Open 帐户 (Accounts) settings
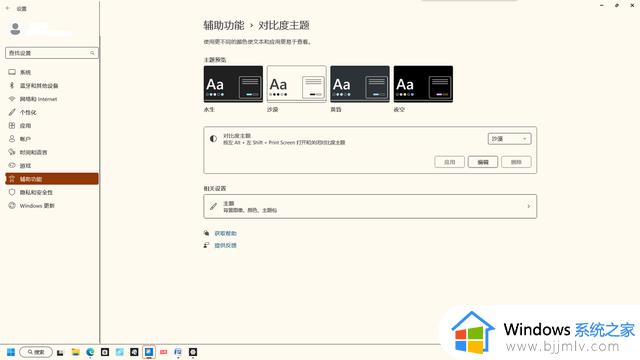The width and height of the screenshot is (640, 360). tap(52, 139)
